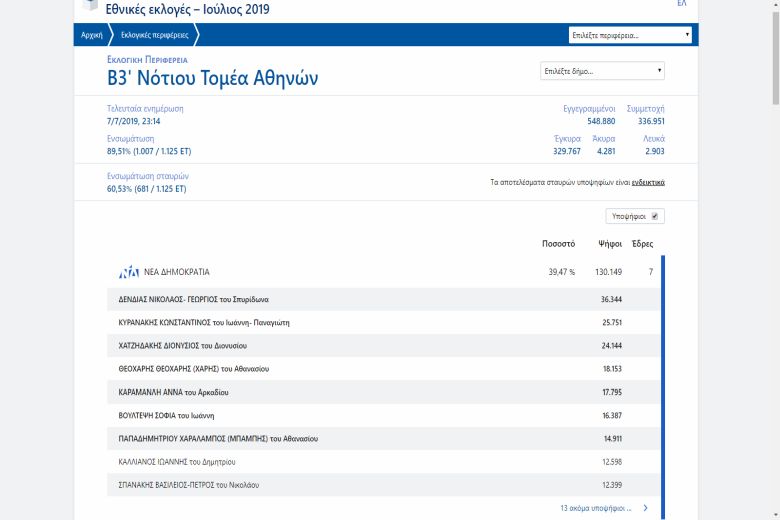The image size is (780, 520).
Task: Click the Νέα Δημοκρατία party logo
Action: (129, 272)
